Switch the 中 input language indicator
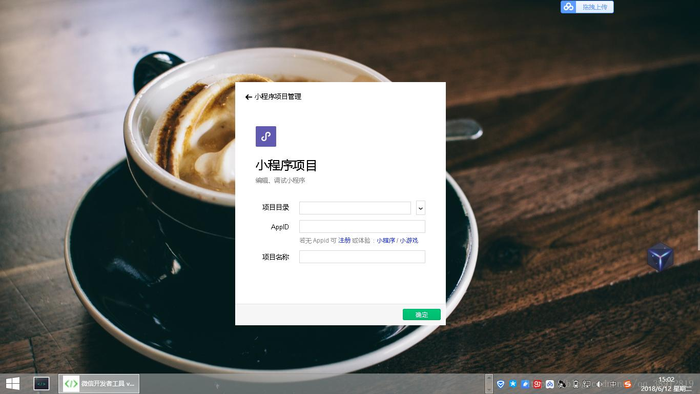The width and height of the screenshot is (700, 394). [614, 384]
